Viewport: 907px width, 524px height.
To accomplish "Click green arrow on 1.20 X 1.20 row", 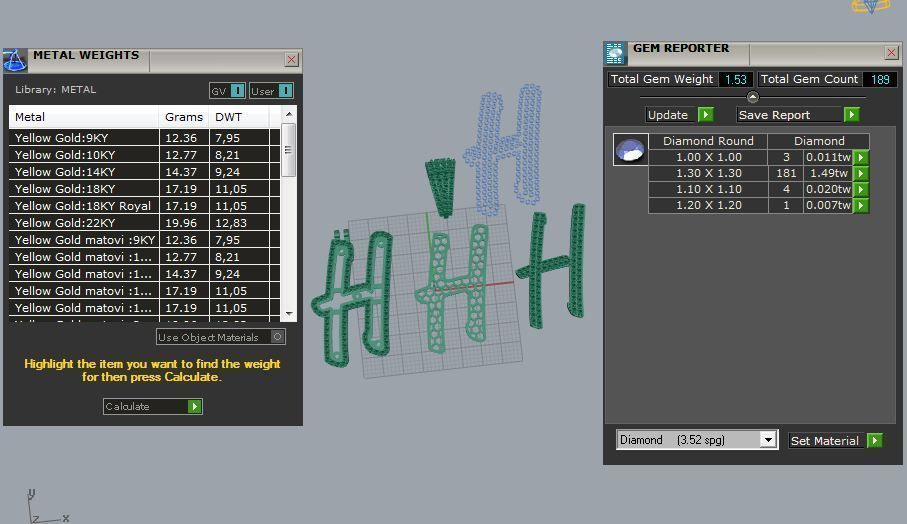I will [x=861, y=205].
